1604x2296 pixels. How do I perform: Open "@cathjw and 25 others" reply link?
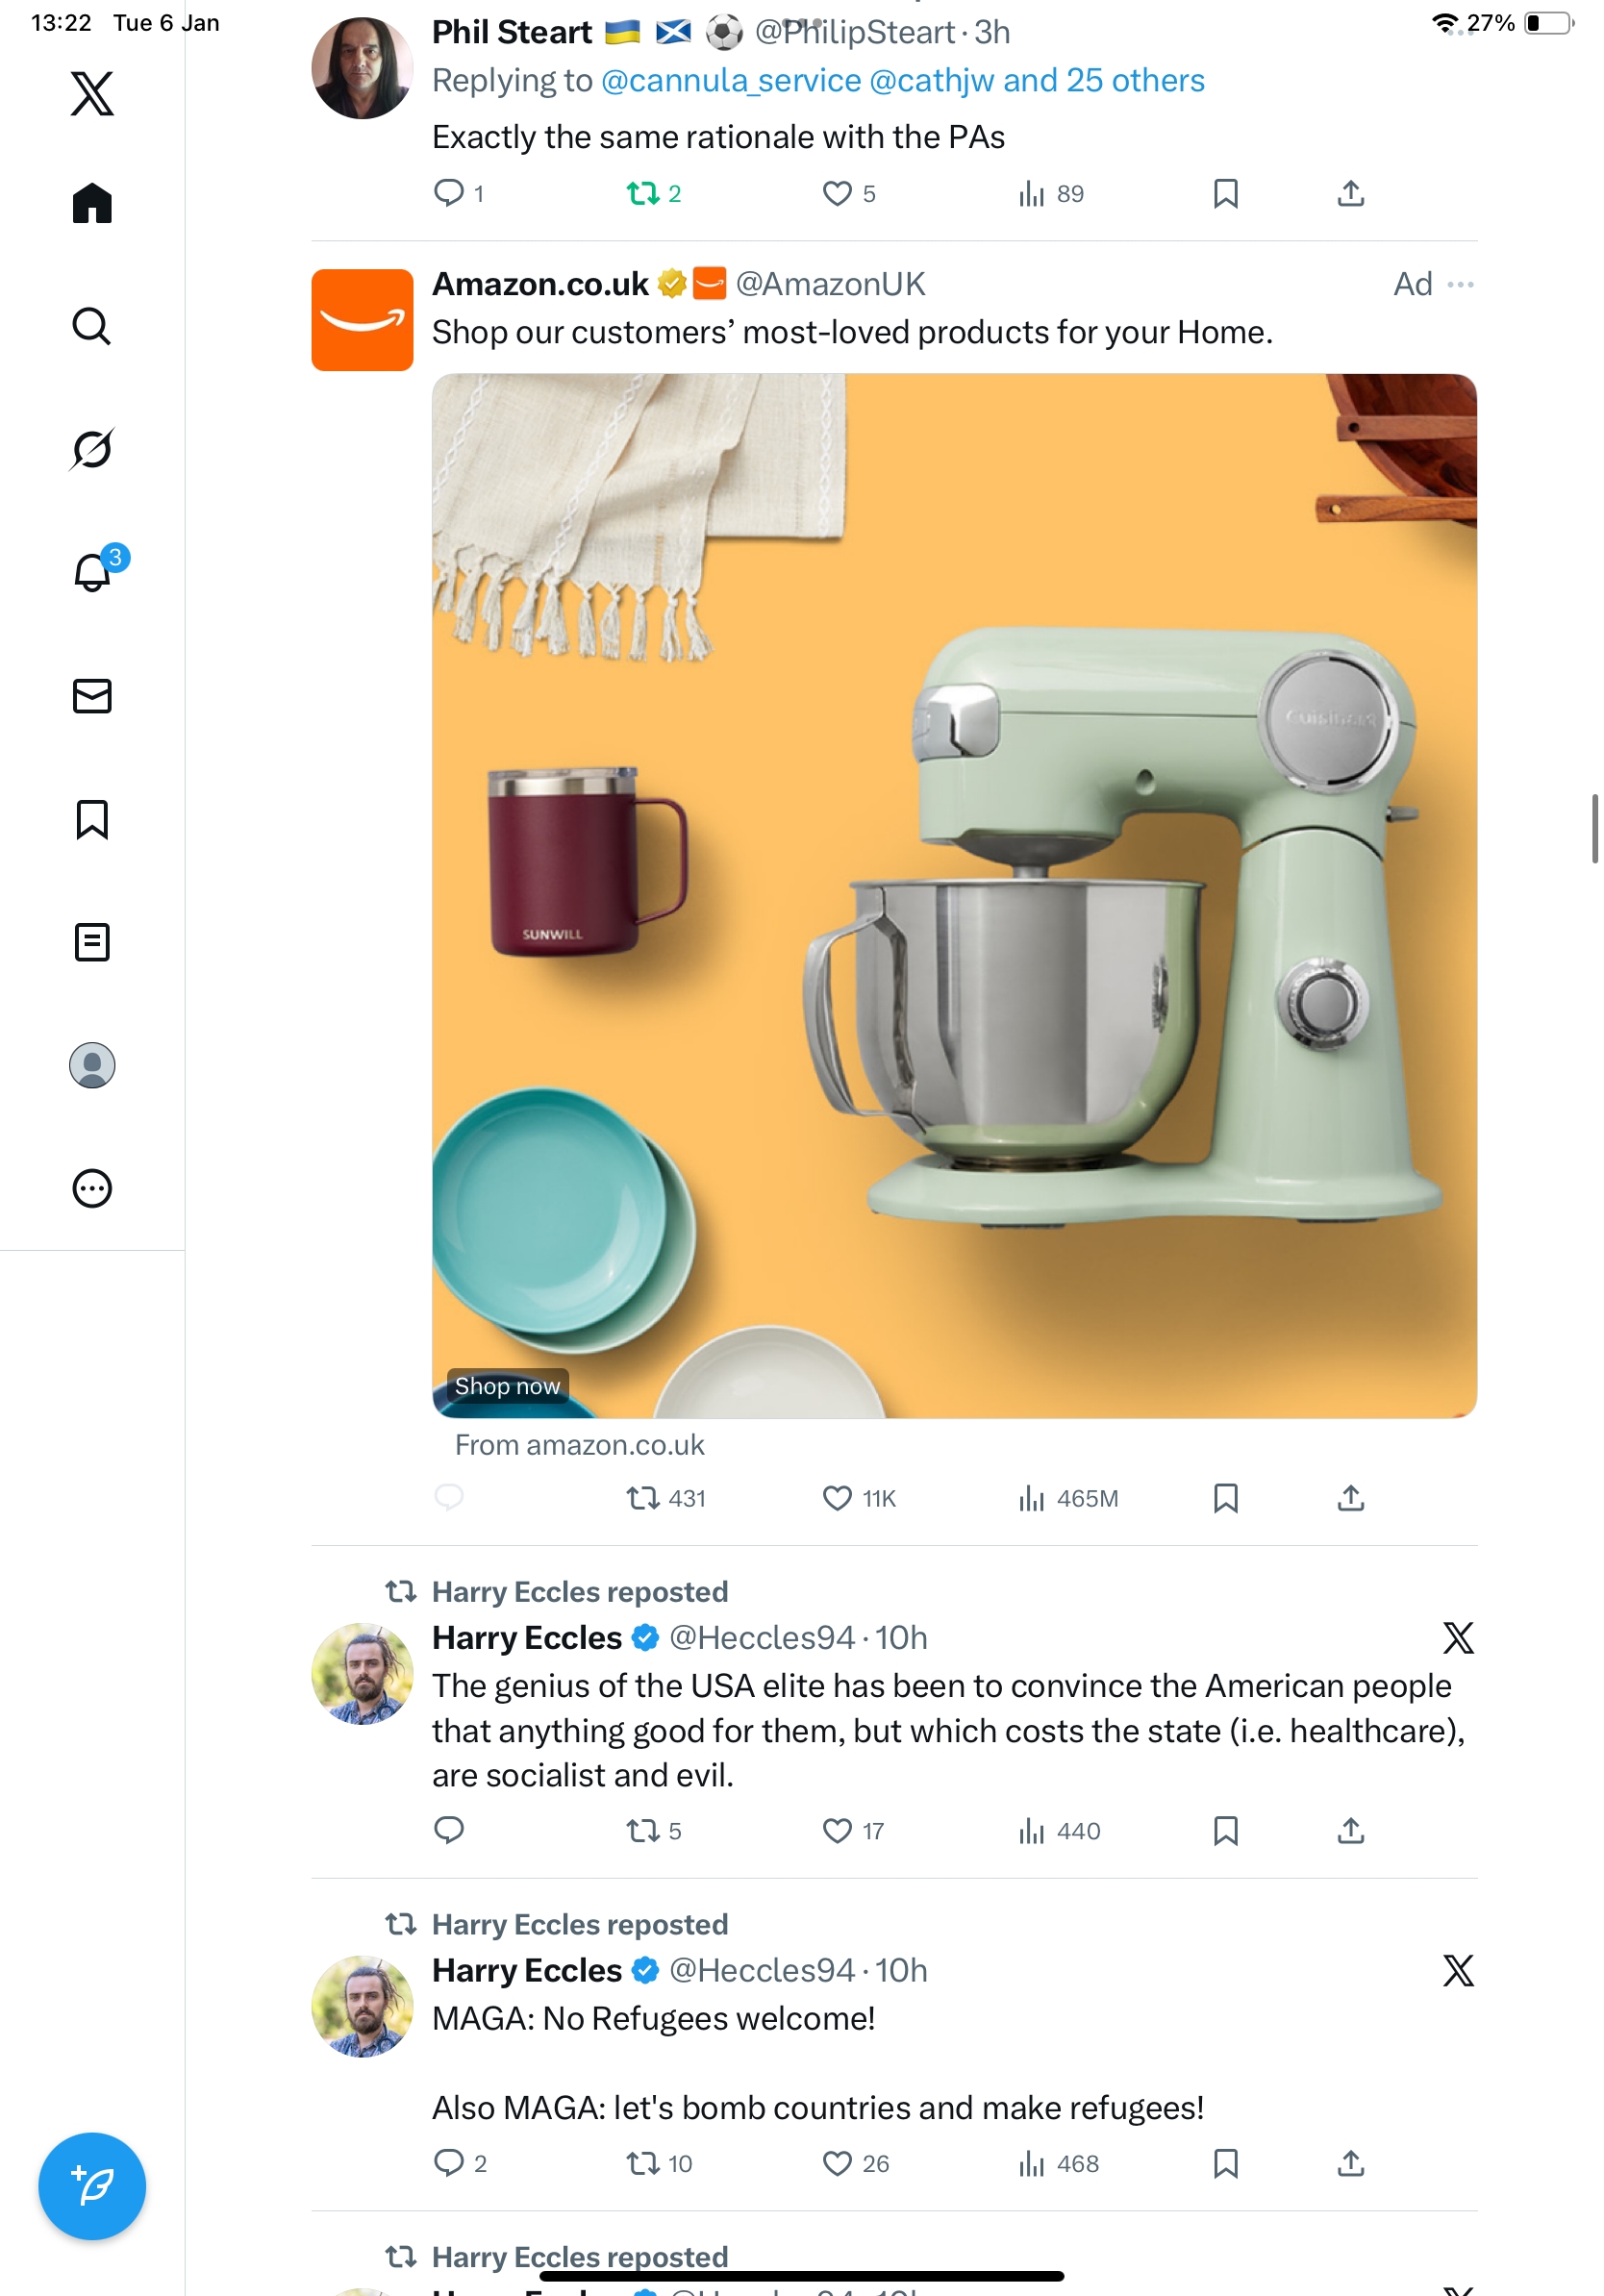coord(1036,81)
